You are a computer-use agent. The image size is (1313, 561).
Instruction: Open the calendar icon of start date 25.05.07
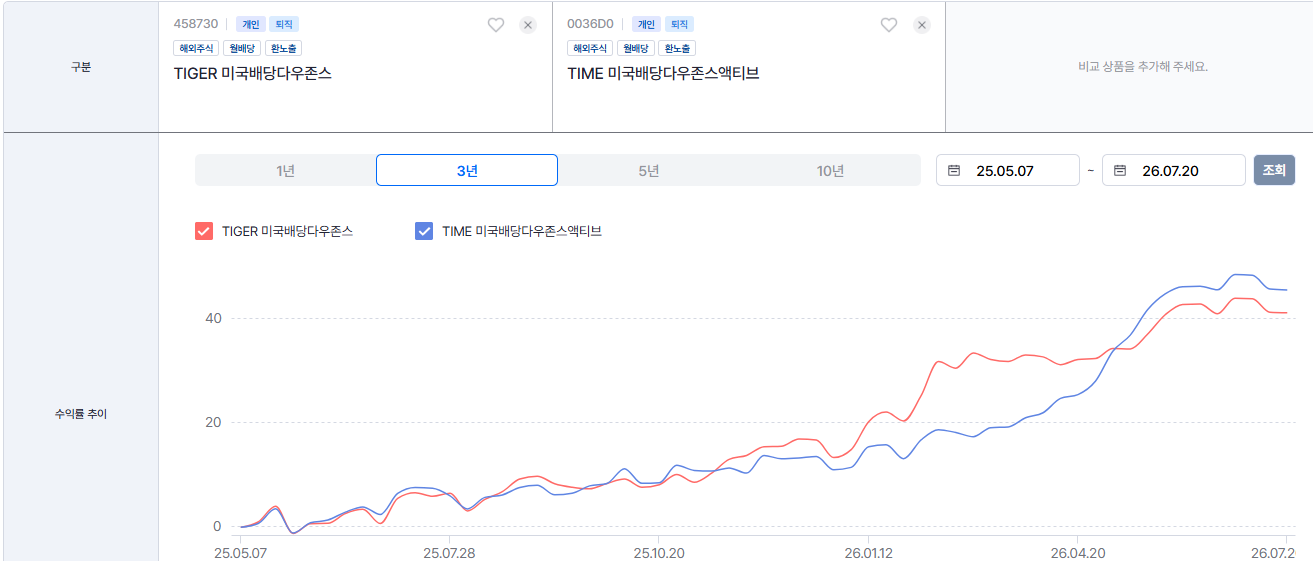954,171
